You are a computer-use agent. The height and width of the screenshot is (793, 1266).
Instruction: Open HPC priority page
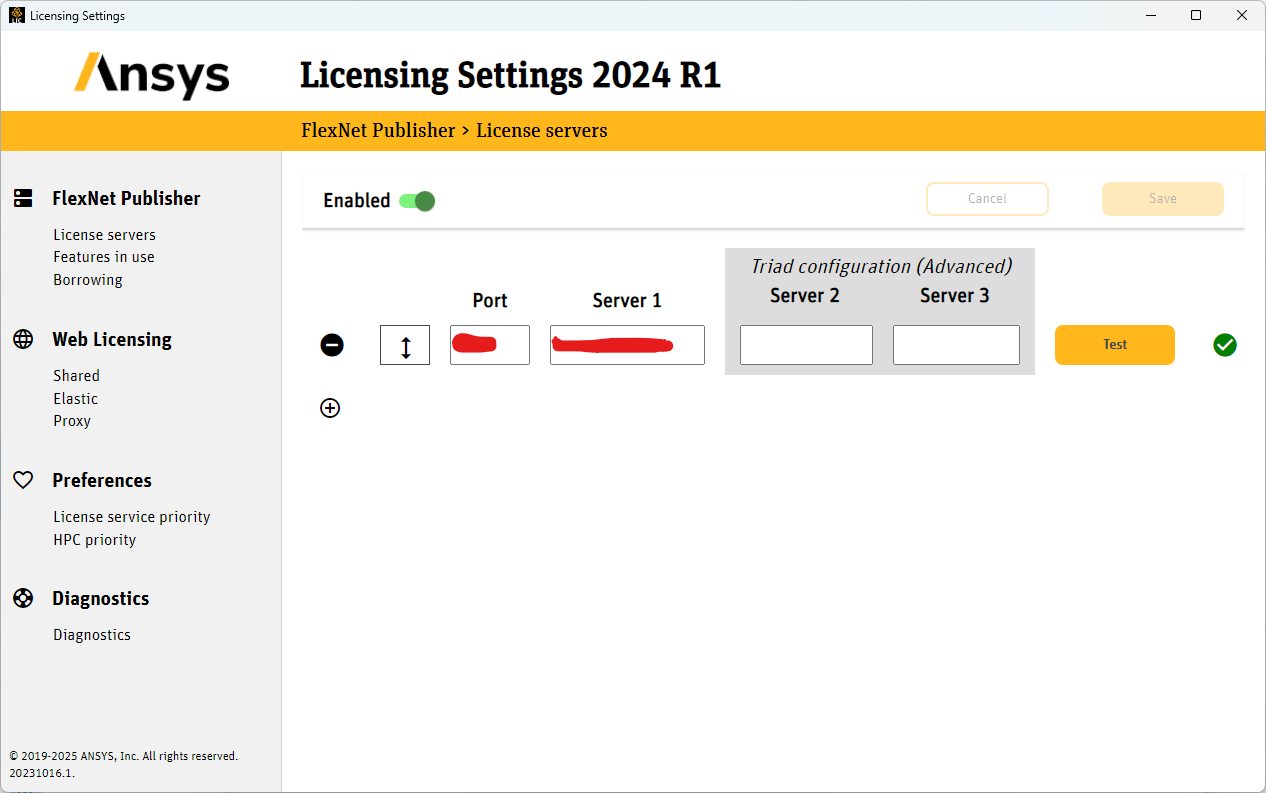pos(95,540)
